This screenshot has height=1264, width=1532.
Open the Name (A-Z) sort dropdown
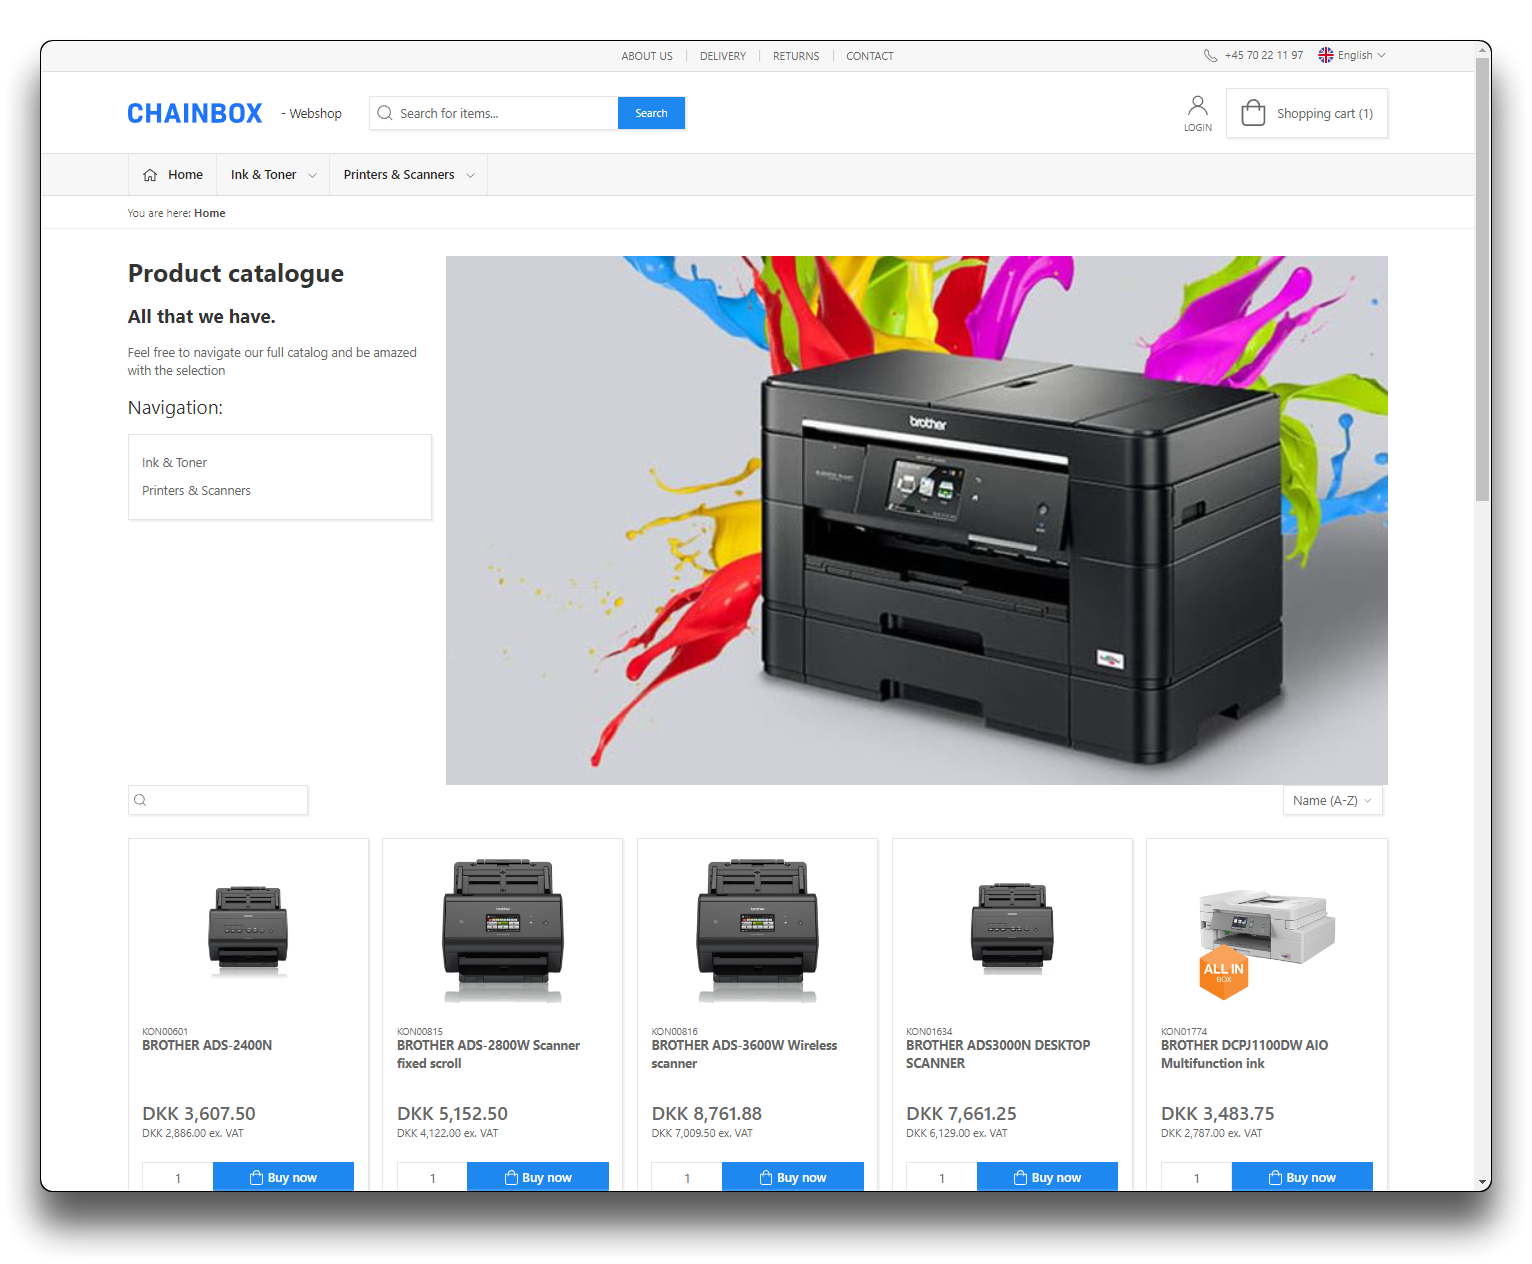tap(1332, 801)
